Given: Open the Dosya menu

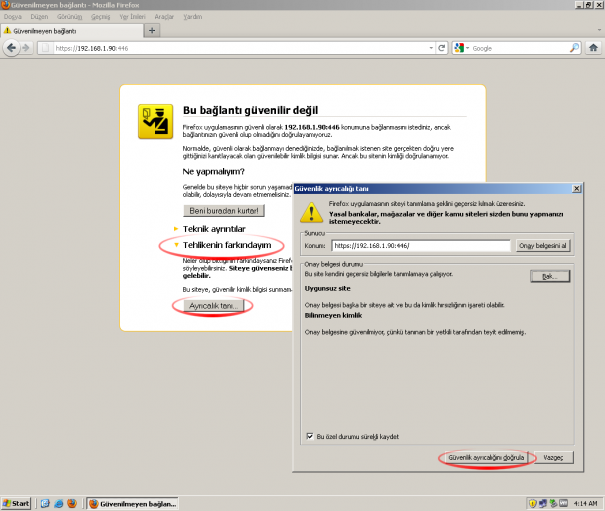Looking at the screenshot, I should coord(13,17).
